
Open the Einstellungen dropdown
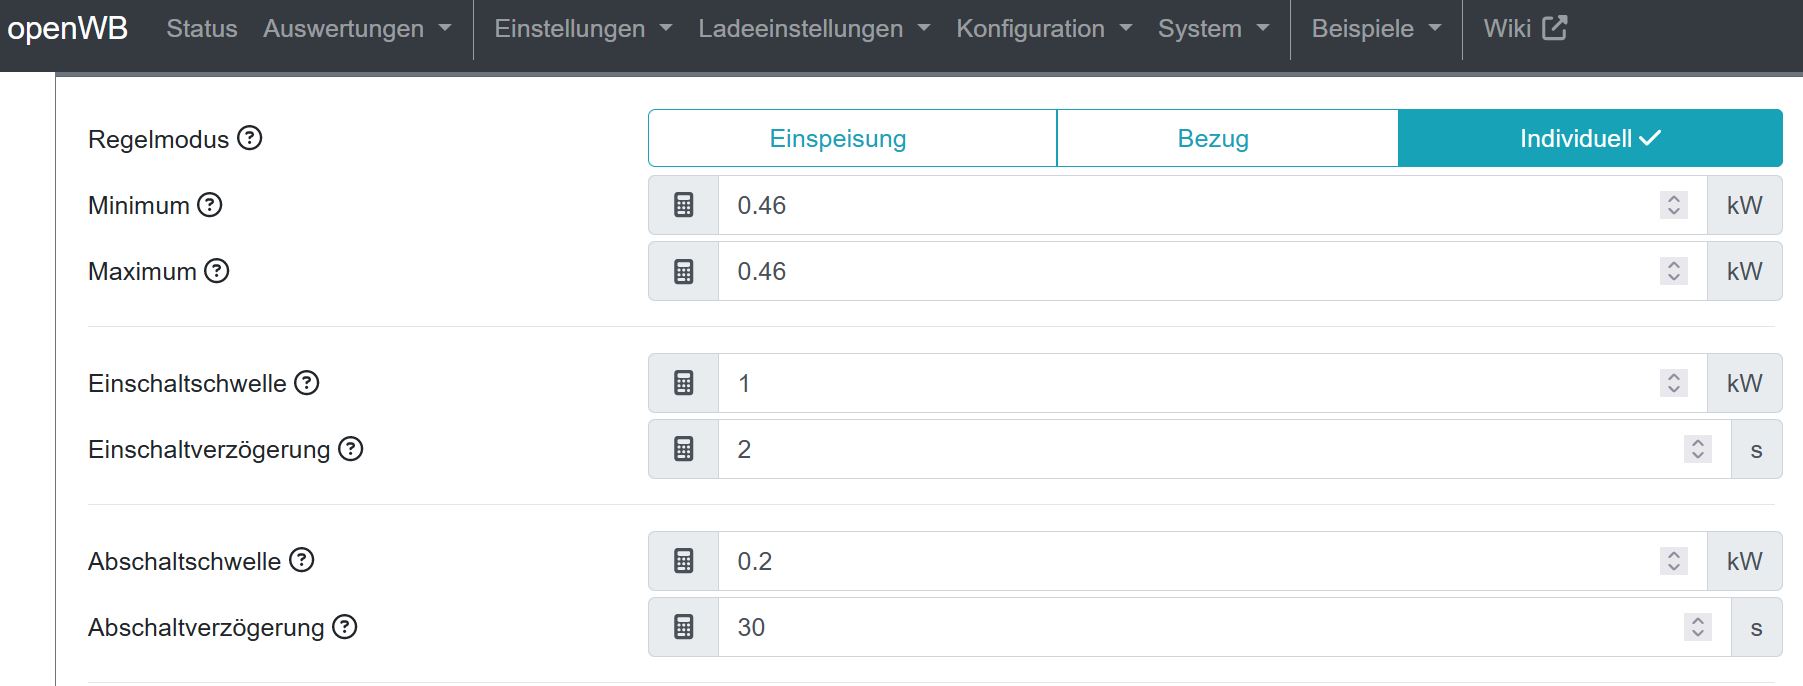583,29
